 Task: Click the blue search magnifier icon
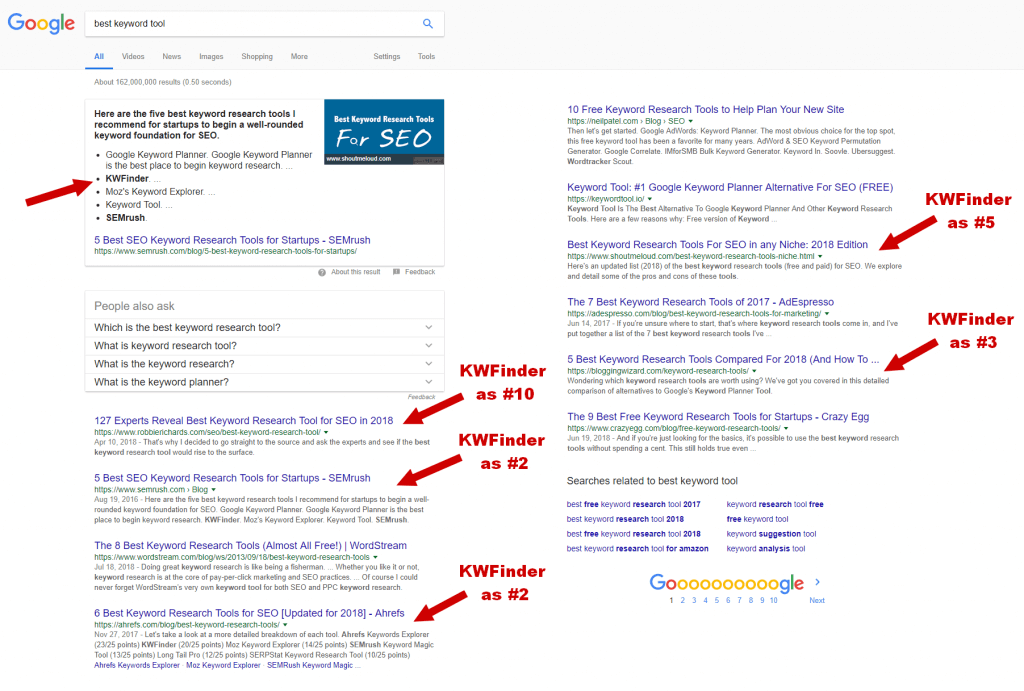[428, 23]
